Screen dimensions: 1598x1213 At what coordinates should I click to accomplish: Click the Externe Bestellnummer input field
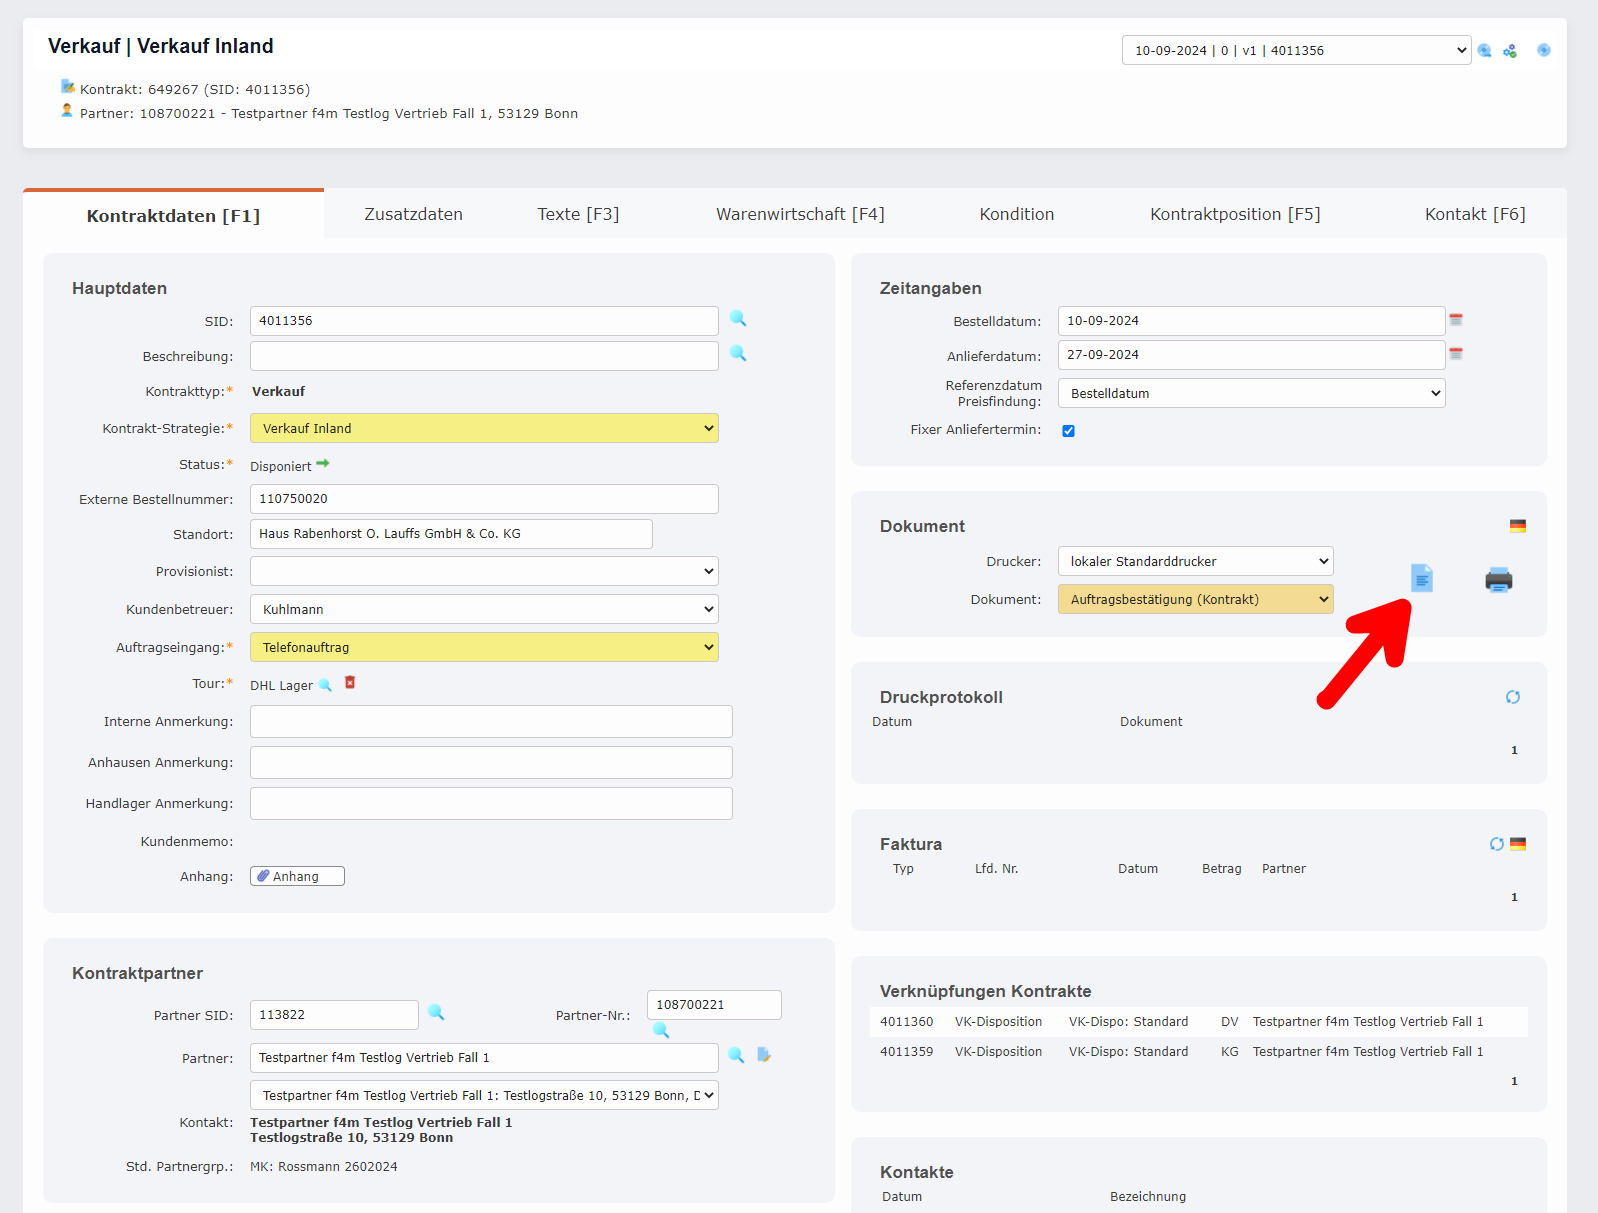[x=484, y=499]
